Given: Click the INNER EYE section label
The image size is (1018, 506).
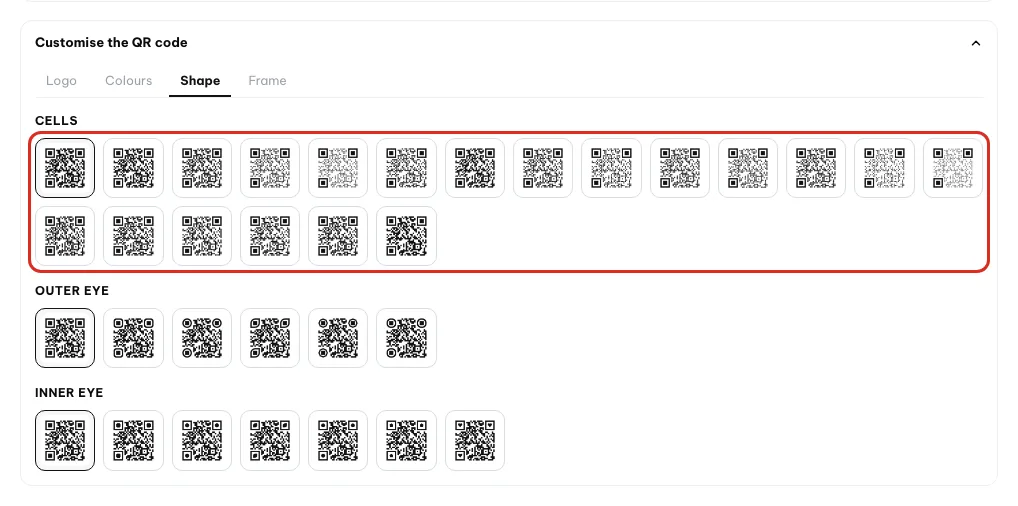Looking at the screenshot, I should (69, 393).
